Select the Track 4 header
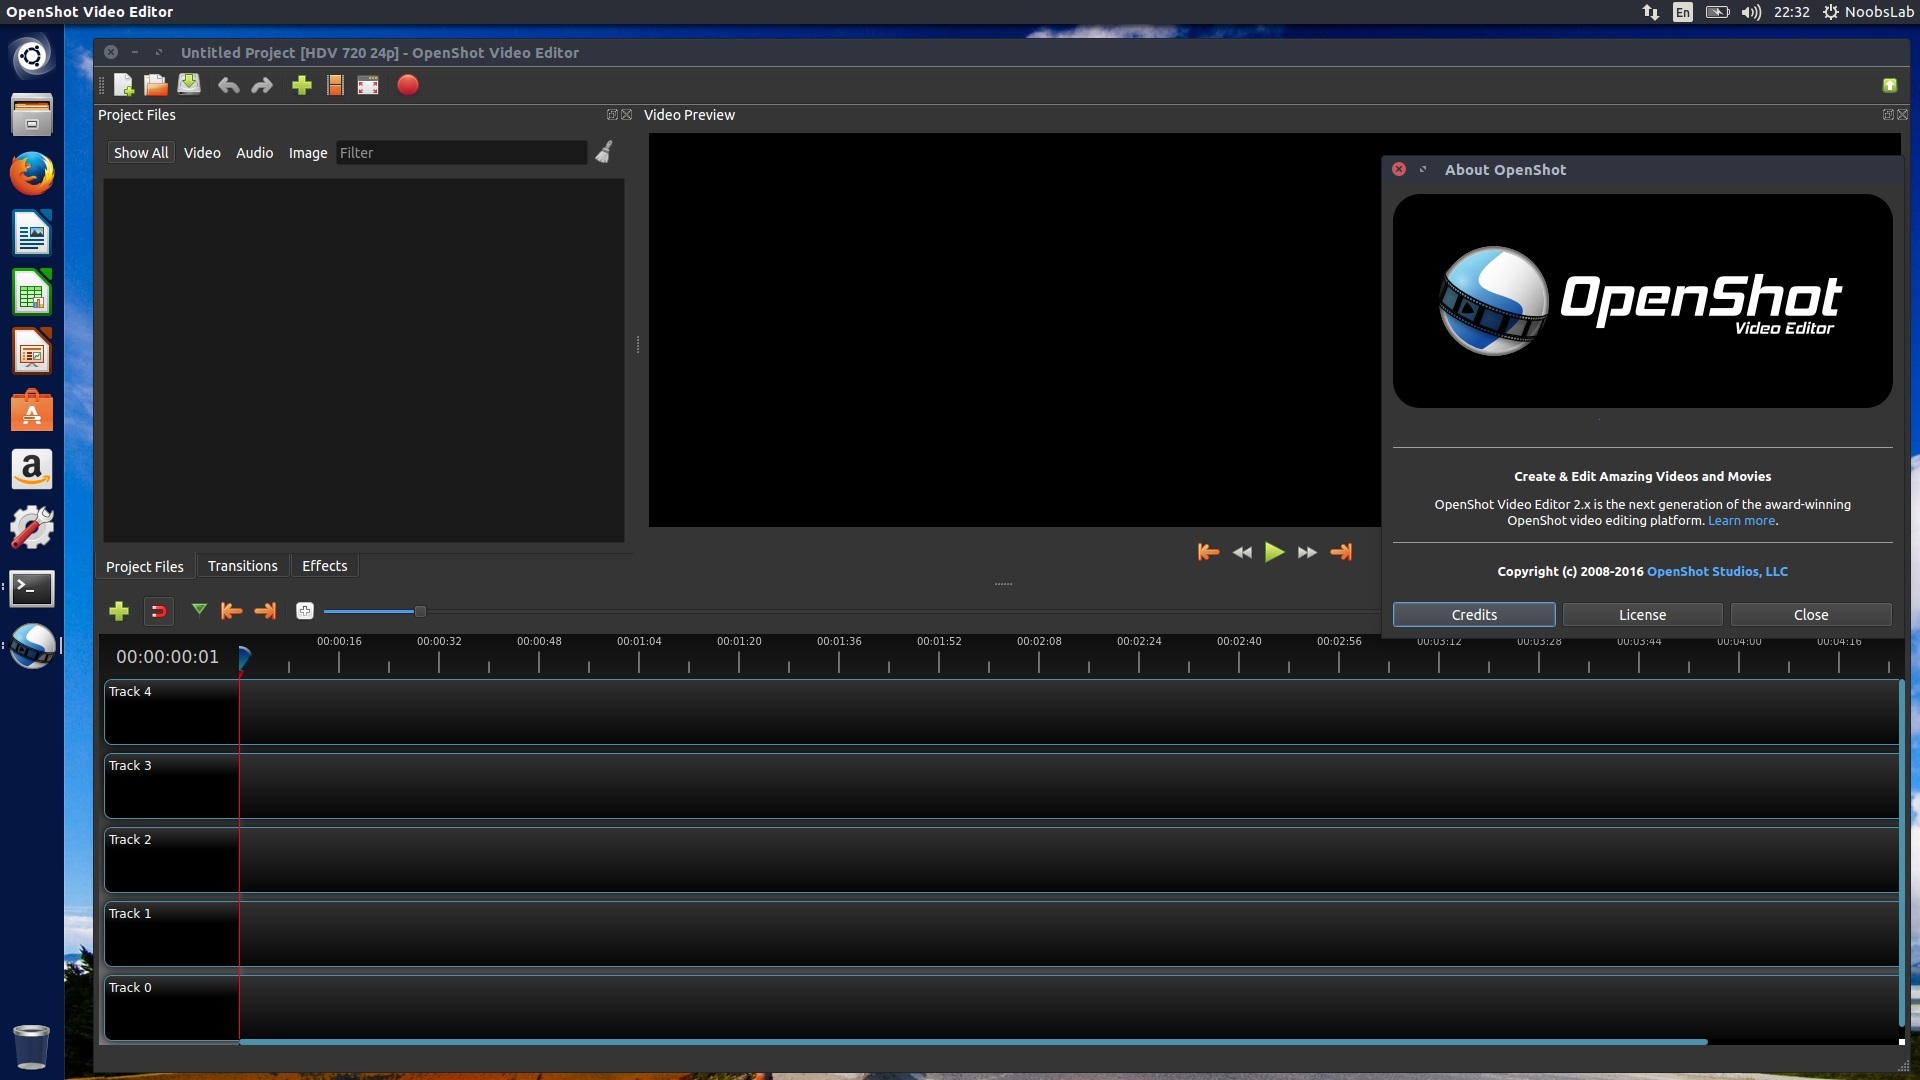 coord(172,712)
